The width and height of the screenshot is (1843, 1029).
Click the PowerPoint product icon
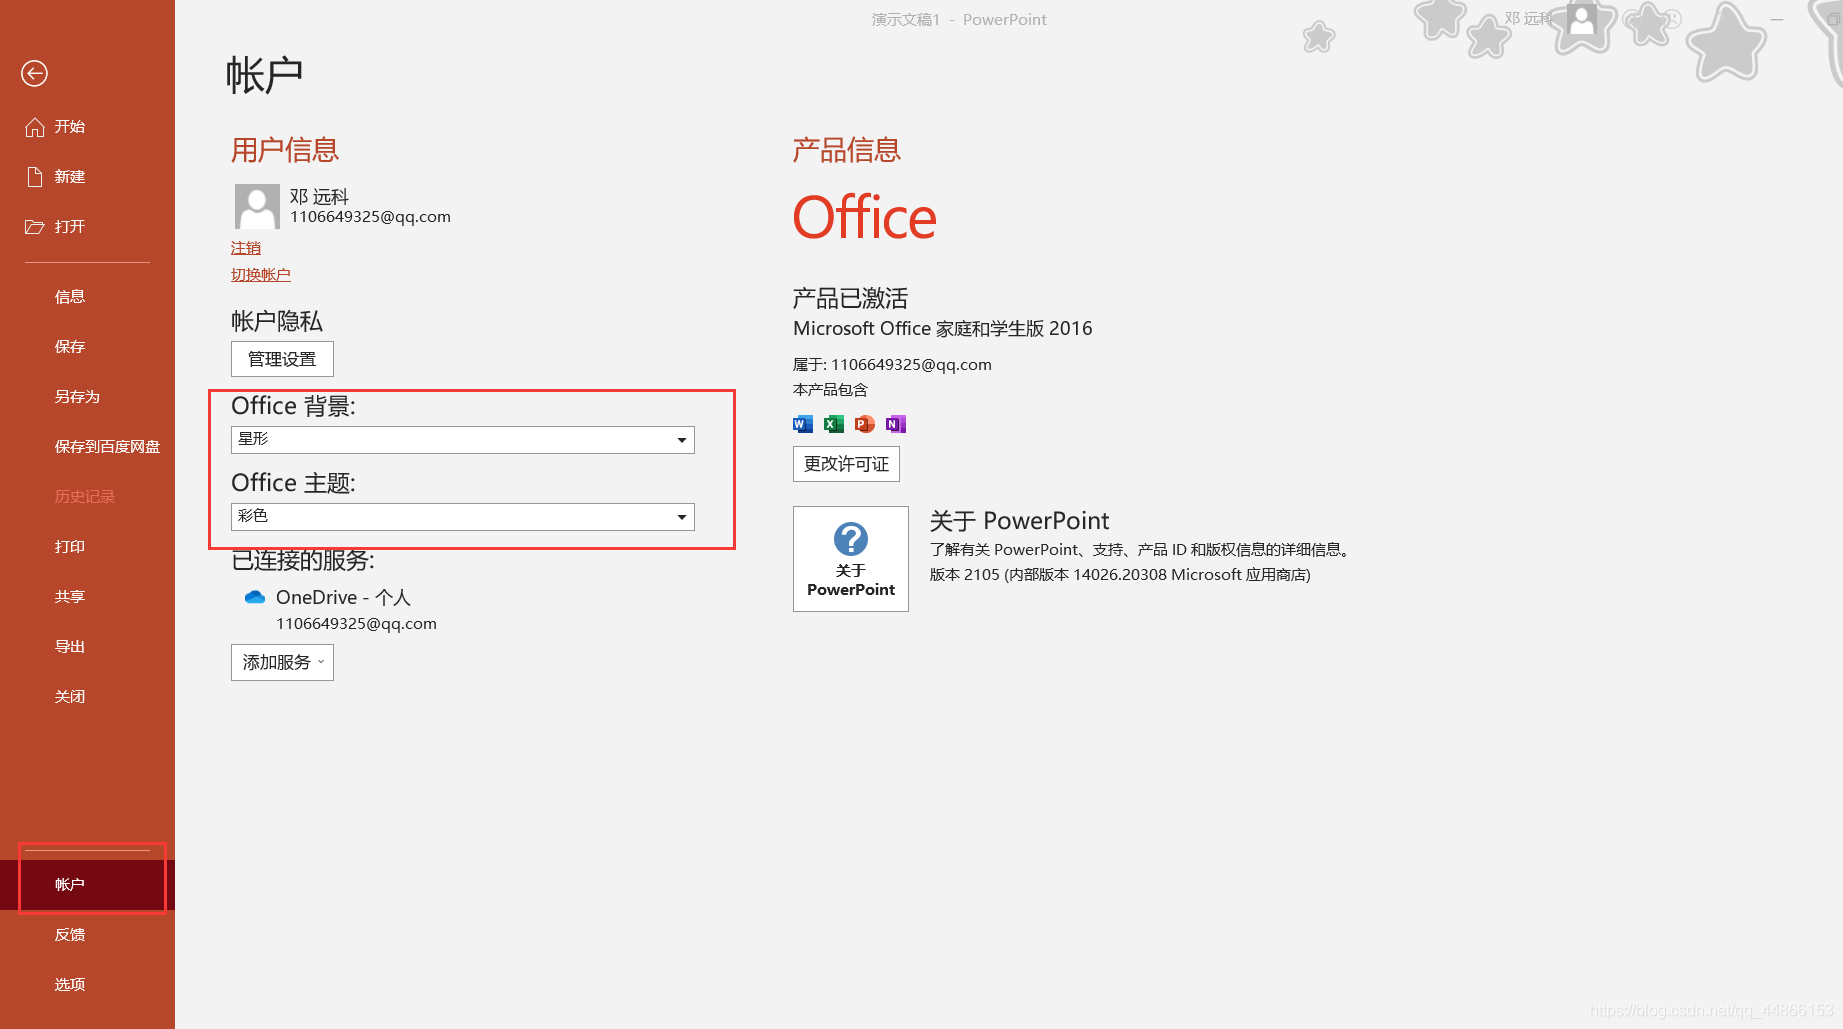[x=865, y=424]
